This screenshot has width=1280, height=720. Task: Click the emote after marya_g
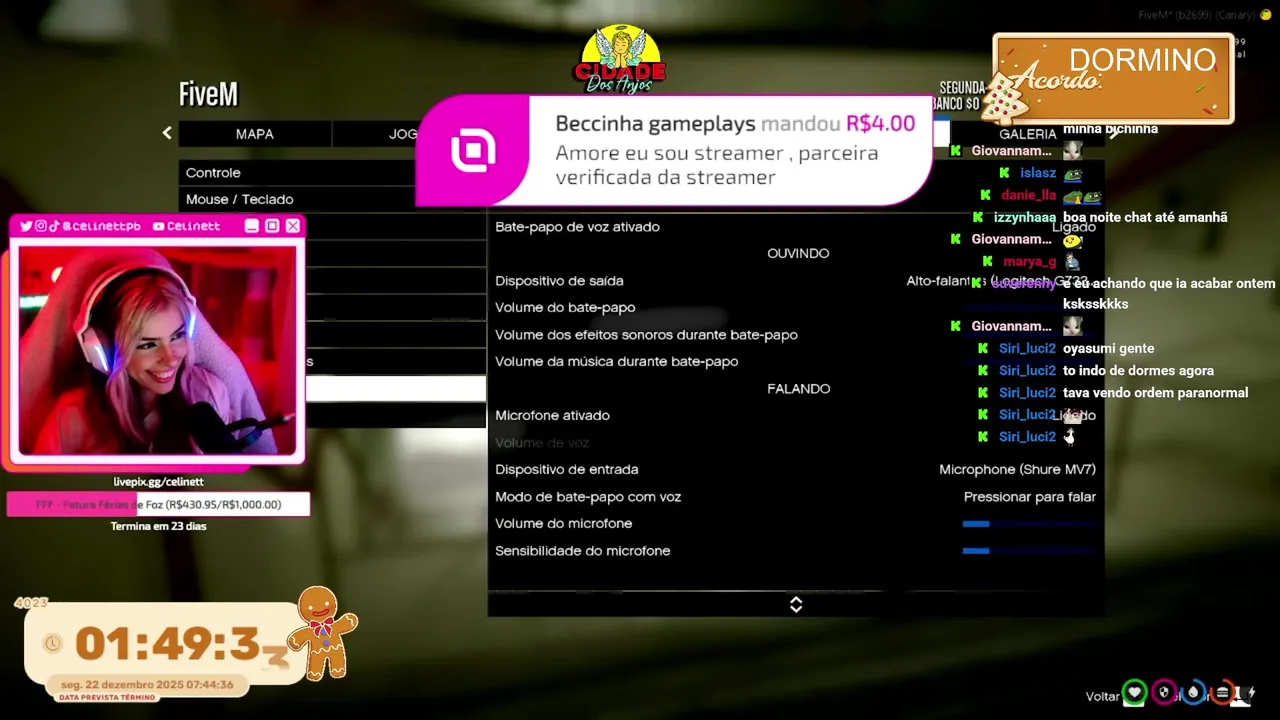1072,261
